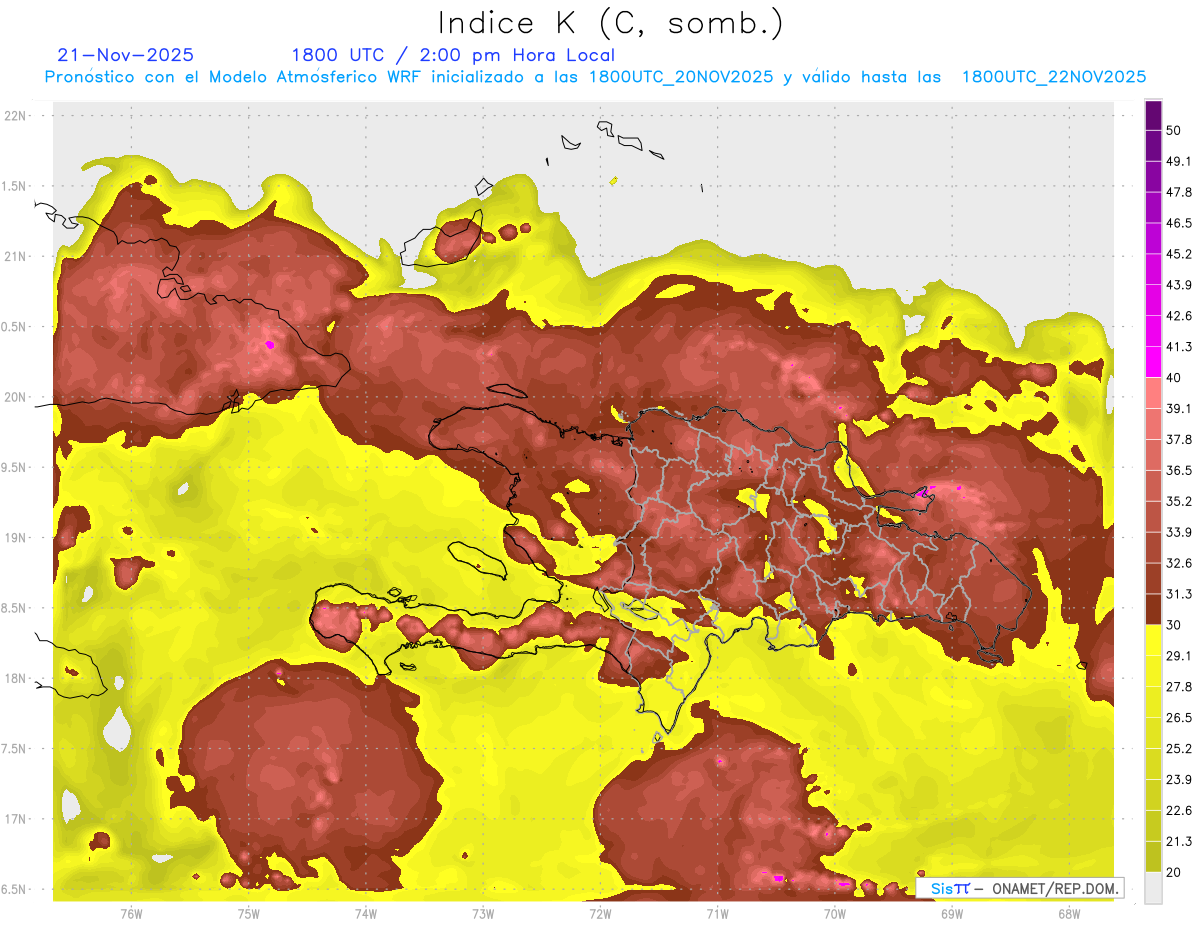
Task: Click "1800 UTC / 2:00 pm Hora Local"
Action: (452, 55)
